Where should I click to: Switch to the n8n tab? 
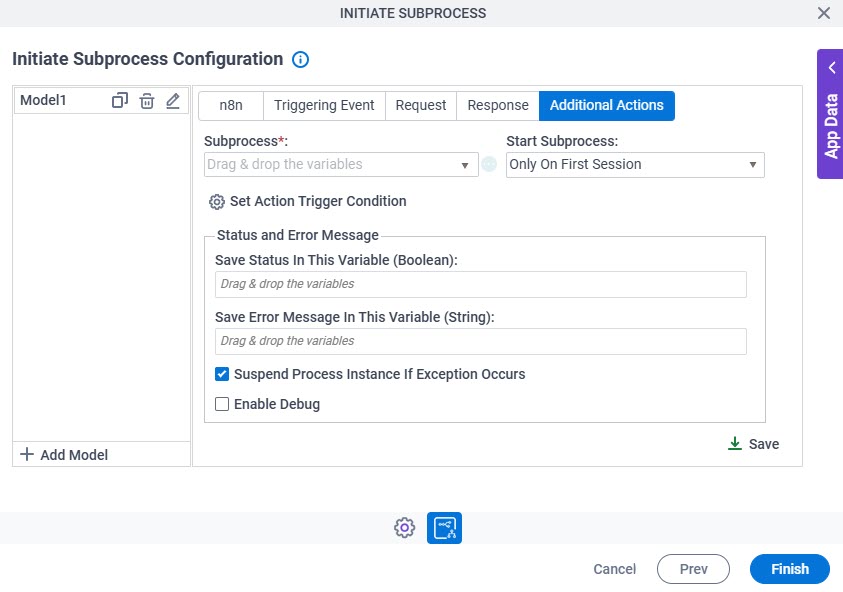point(231,105)
